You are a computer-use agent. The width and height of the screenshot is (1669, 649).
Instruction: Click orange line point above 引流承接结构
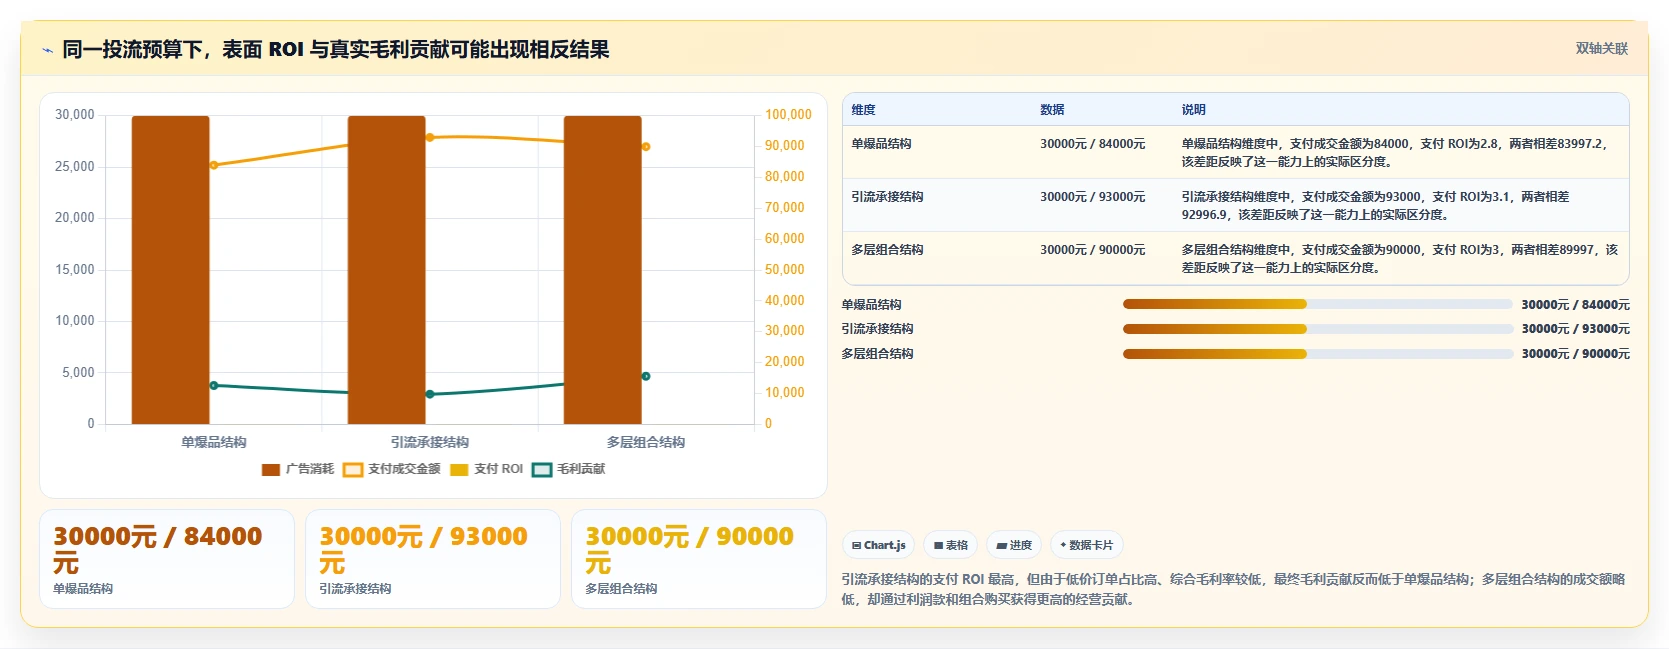tap(430, 137)
